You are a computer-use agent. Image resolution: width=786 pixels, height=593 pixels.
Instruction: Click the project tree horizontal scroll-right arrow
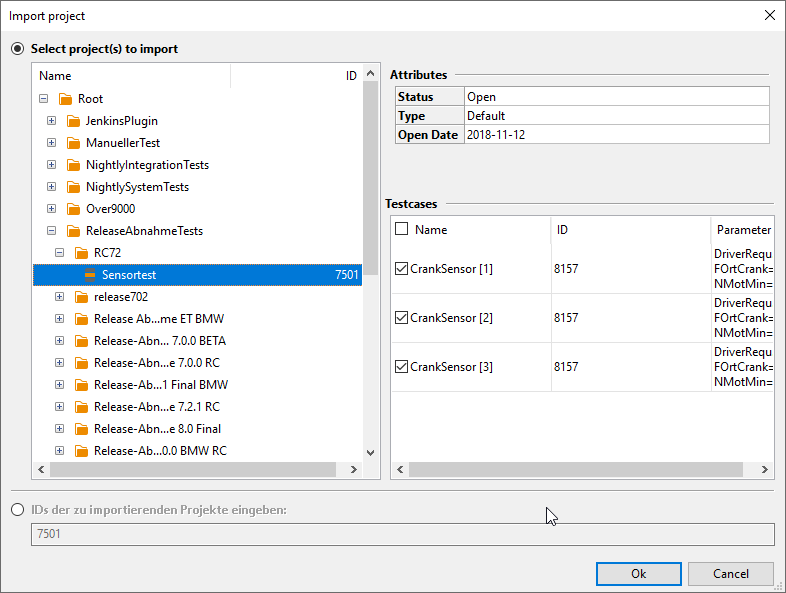[x=354, y=470]
